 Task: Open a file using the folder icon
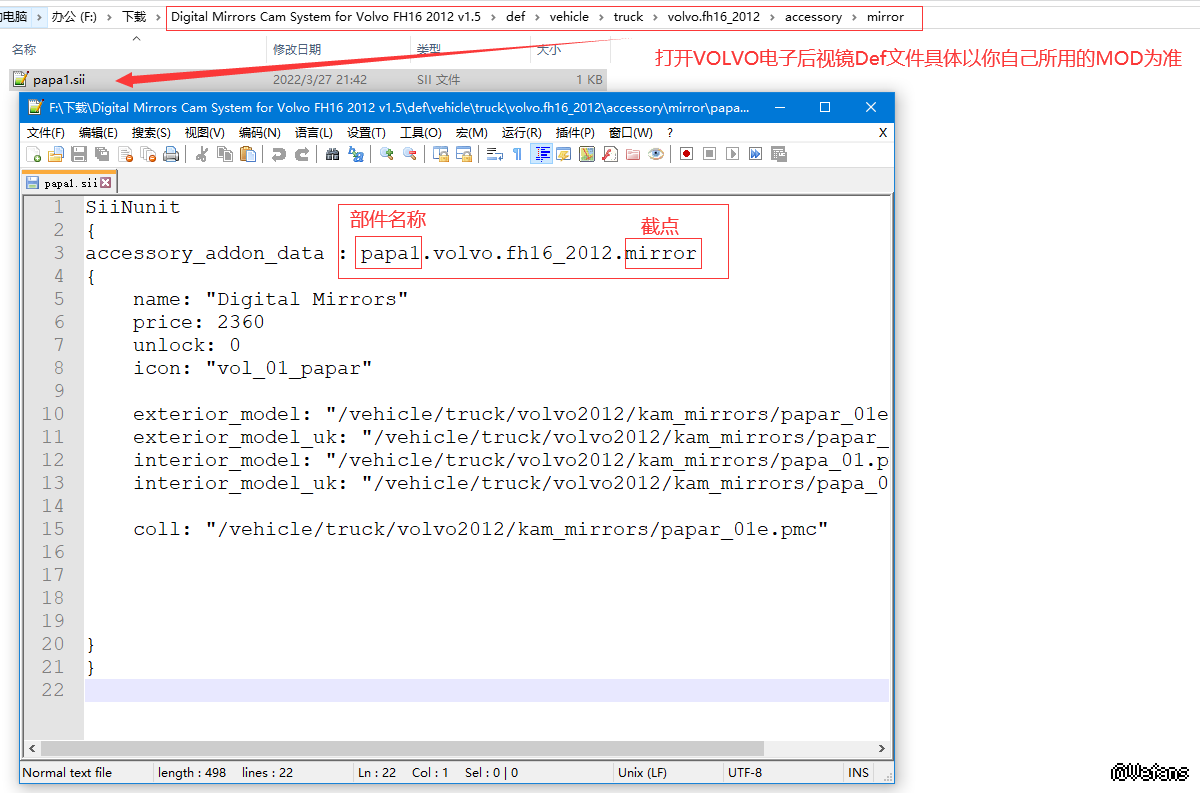point(55,154)
